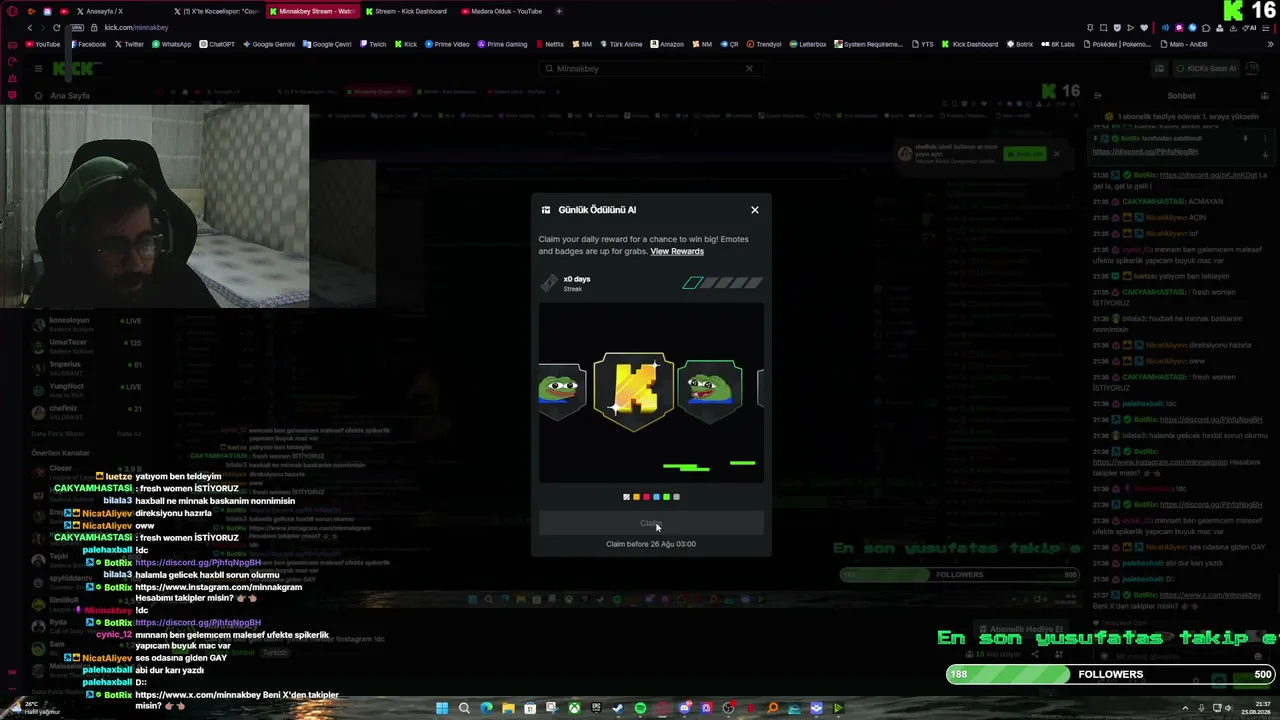Click the Minnakbey search box

click(x=650, y=68)
